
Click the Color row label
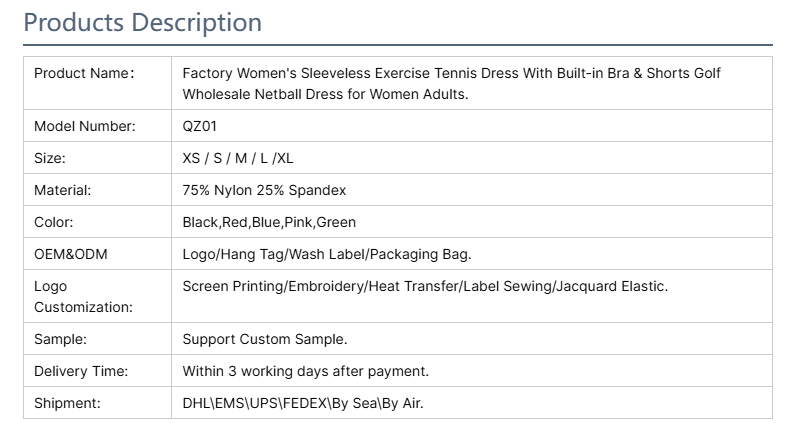coord(54,222)
